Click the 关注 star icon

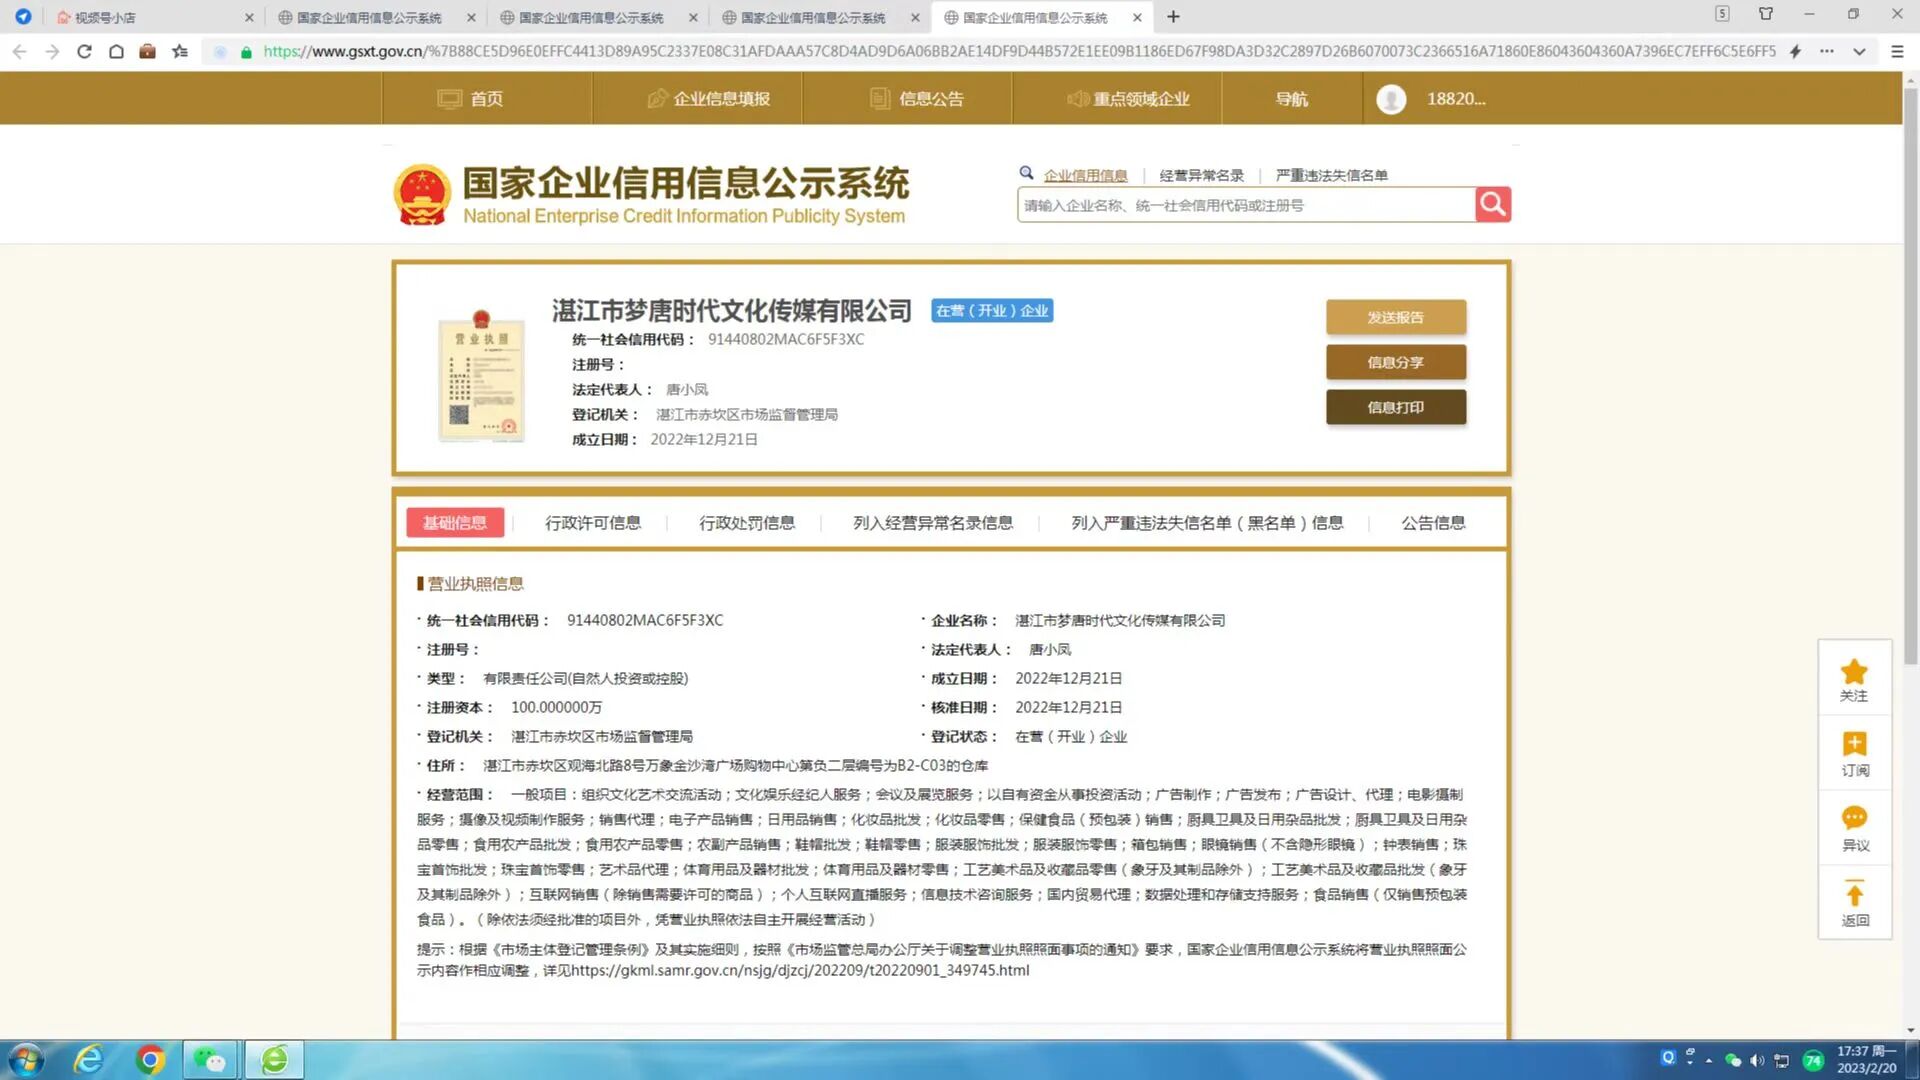pyautogui.click(x=1854, y=673)
